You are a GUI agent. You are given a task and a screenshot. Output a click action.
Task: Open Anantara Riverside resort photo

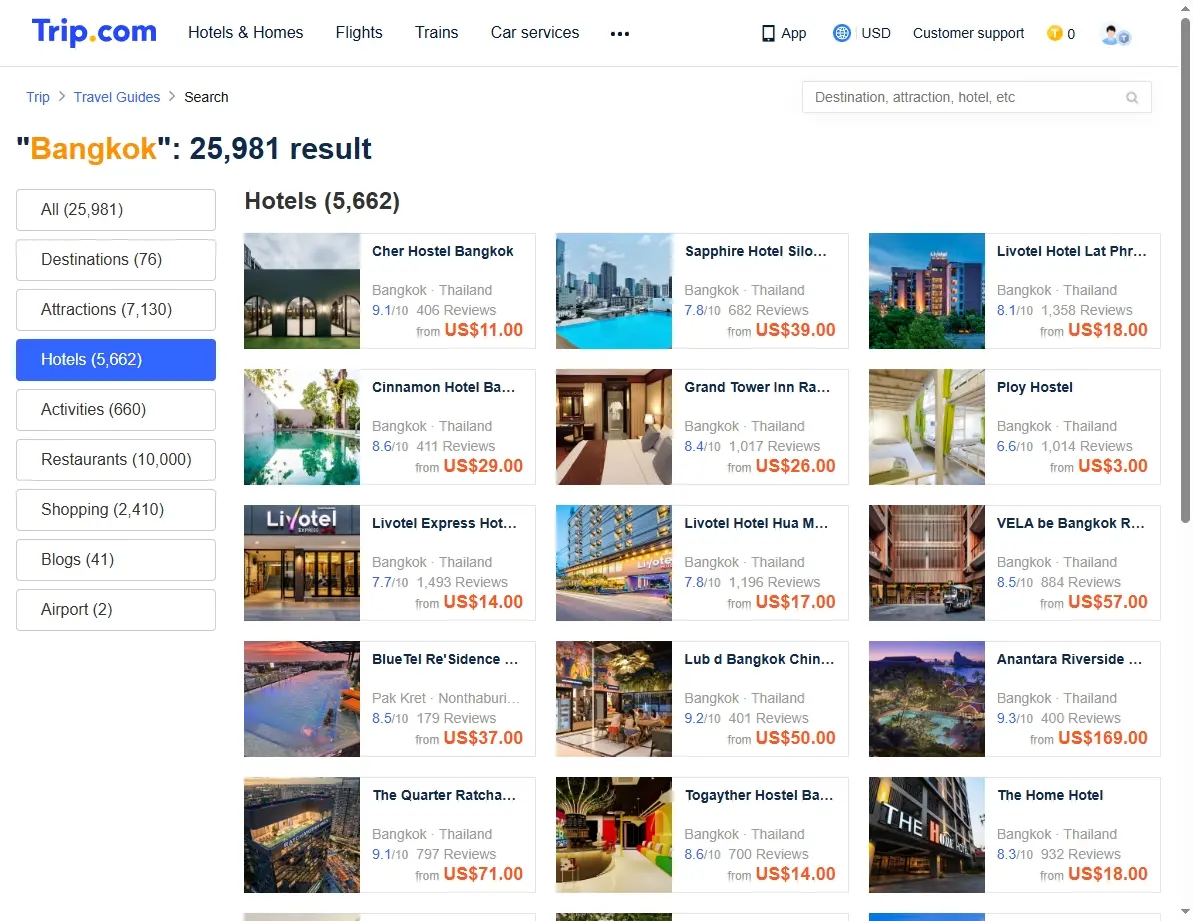[927, 700]
